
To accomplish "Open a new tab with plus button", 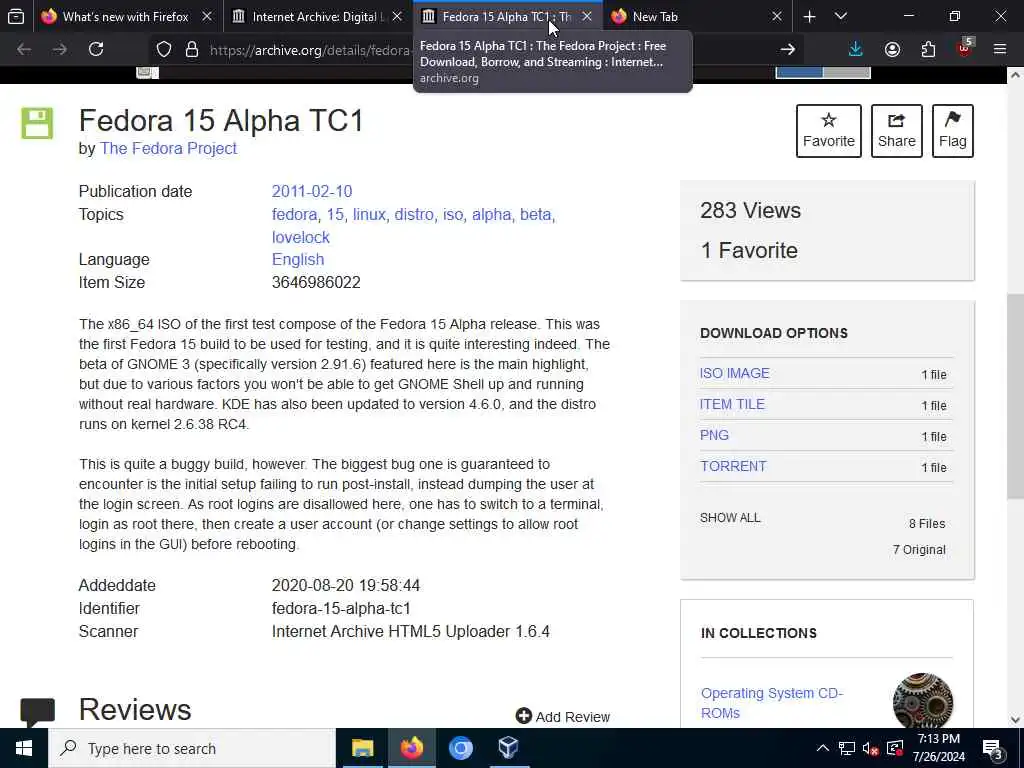I will 809,16.
